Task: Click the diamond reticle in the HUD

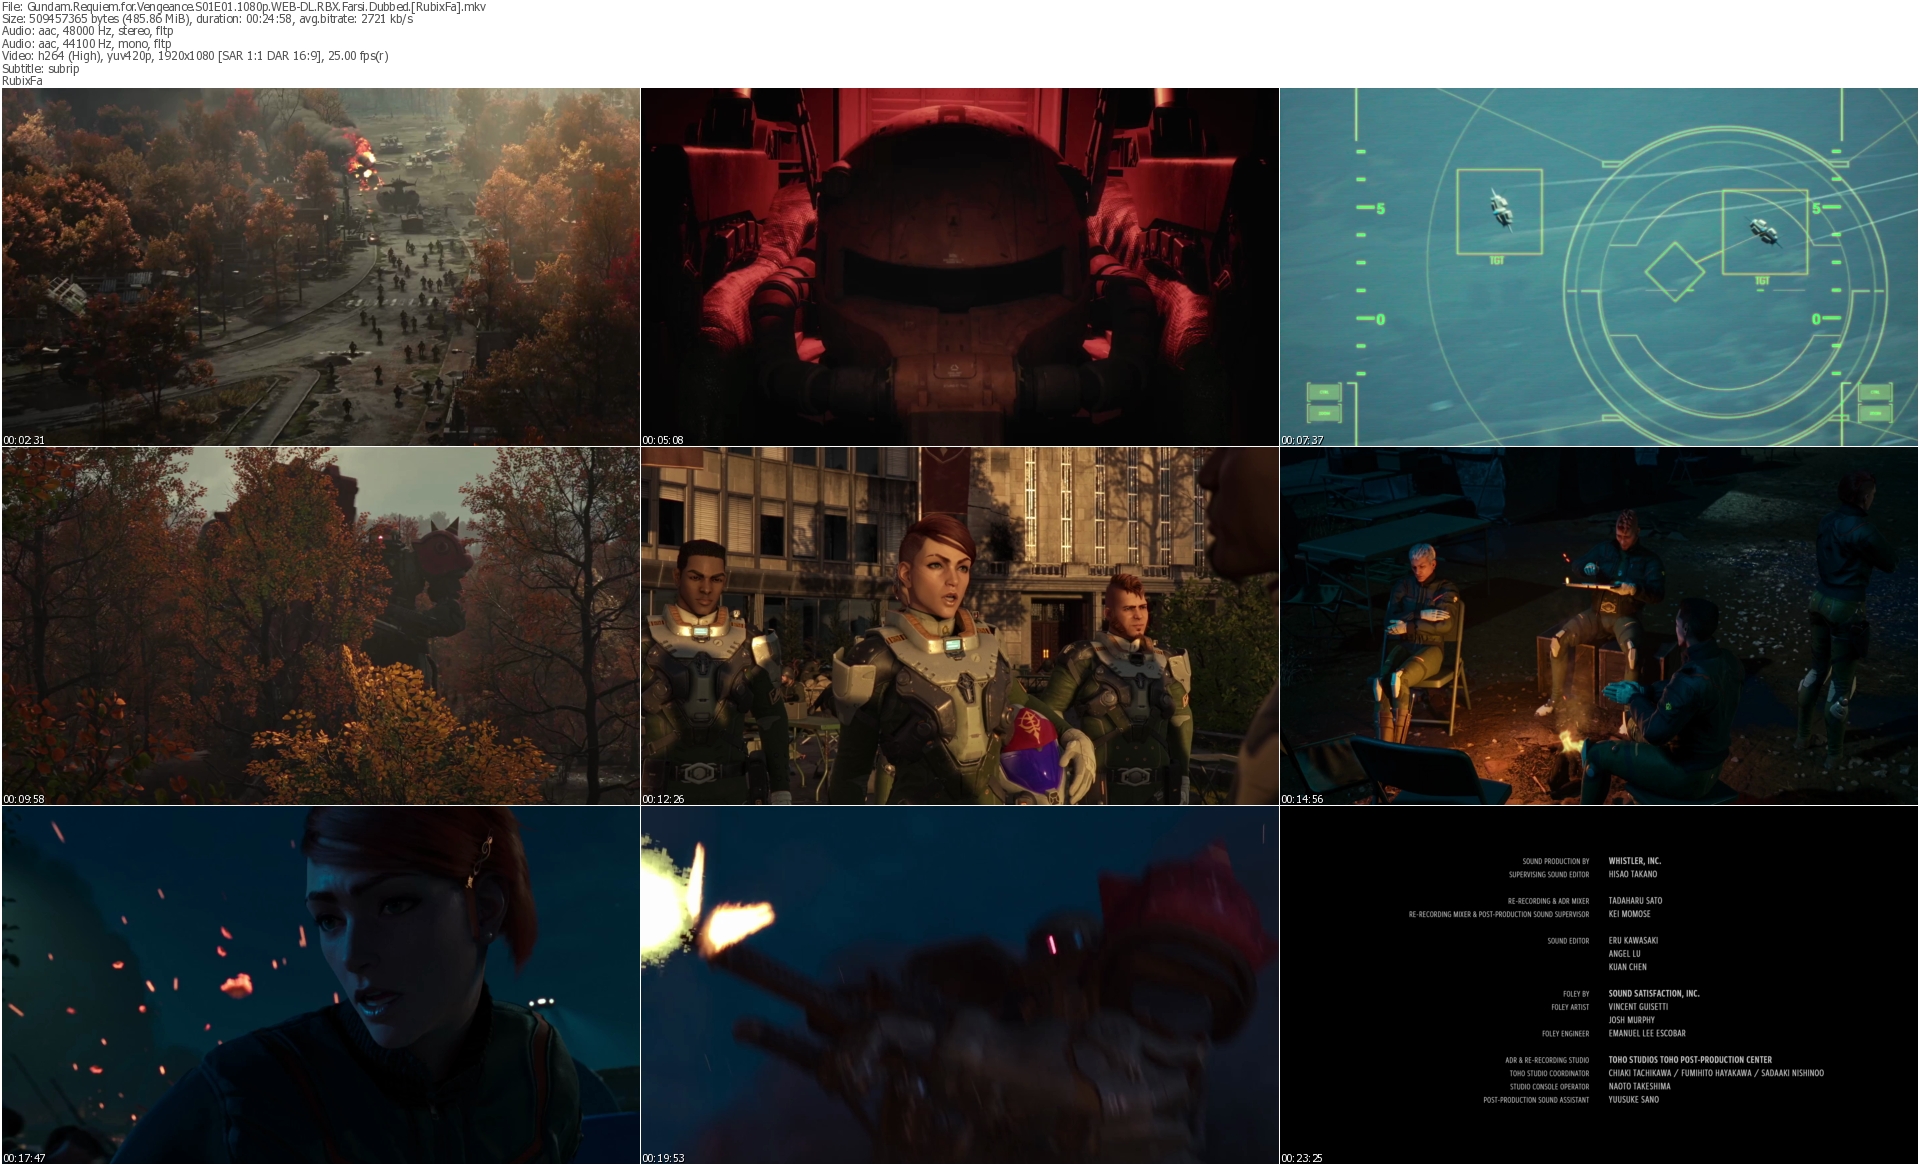Action: coord(1674,272)
